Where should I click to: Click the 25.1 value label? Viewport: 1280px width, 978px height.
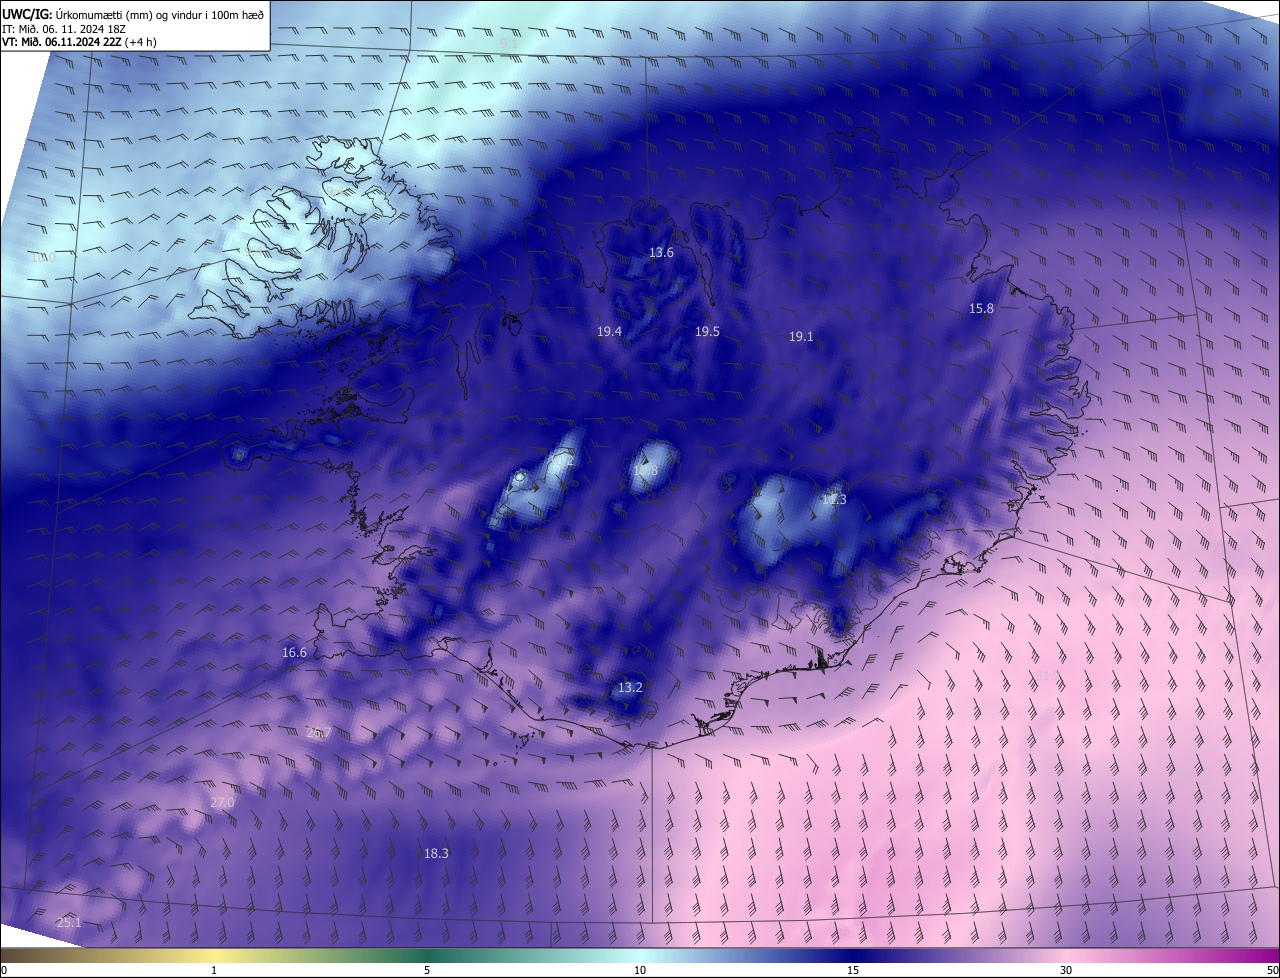[x=68, y=922]
